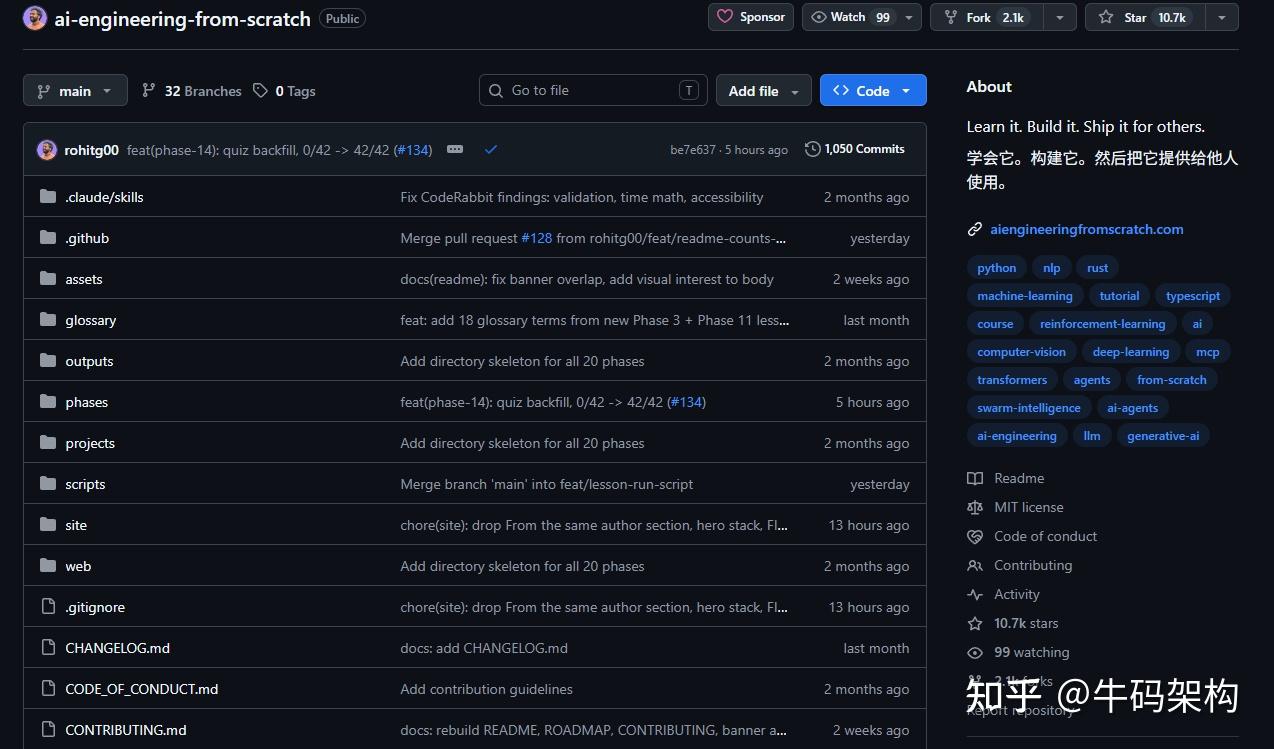Open the Readme link in About

1019,479
